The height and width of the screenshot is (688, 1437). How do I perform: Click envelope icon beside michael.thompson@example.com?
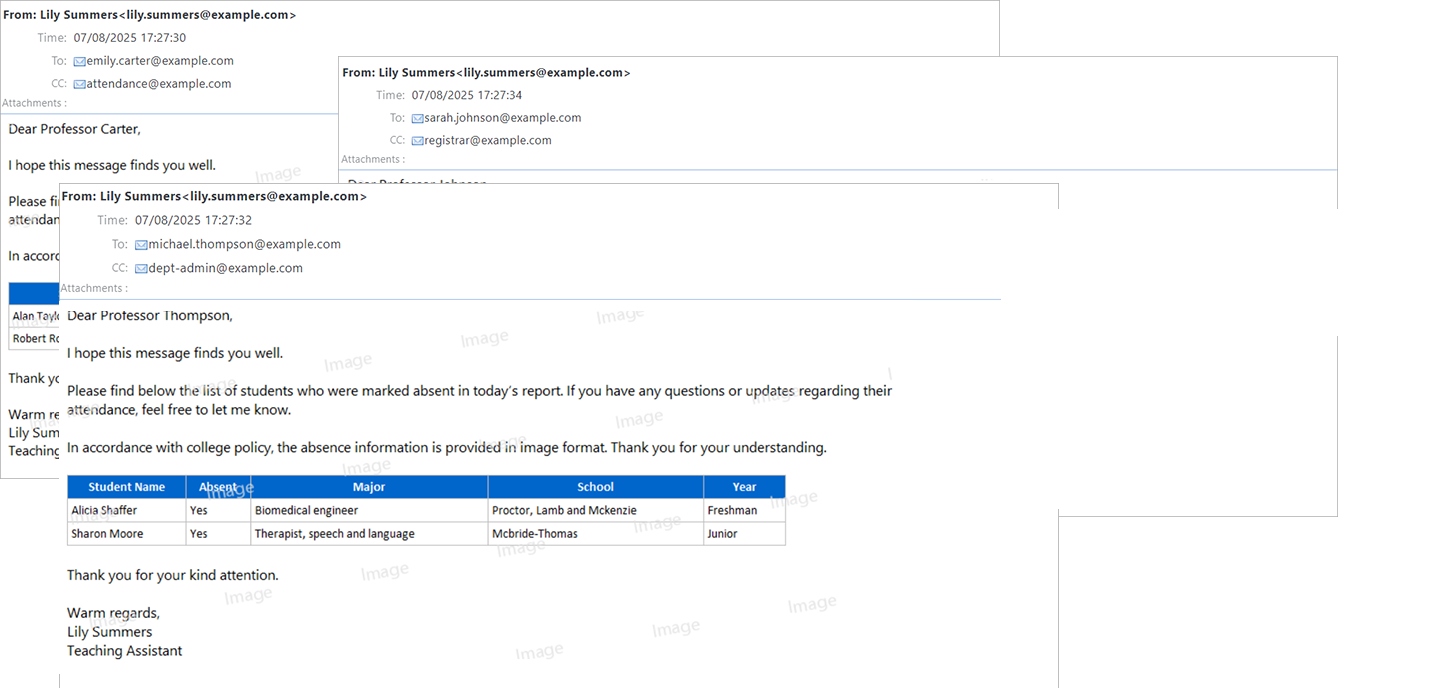(141, 245)
